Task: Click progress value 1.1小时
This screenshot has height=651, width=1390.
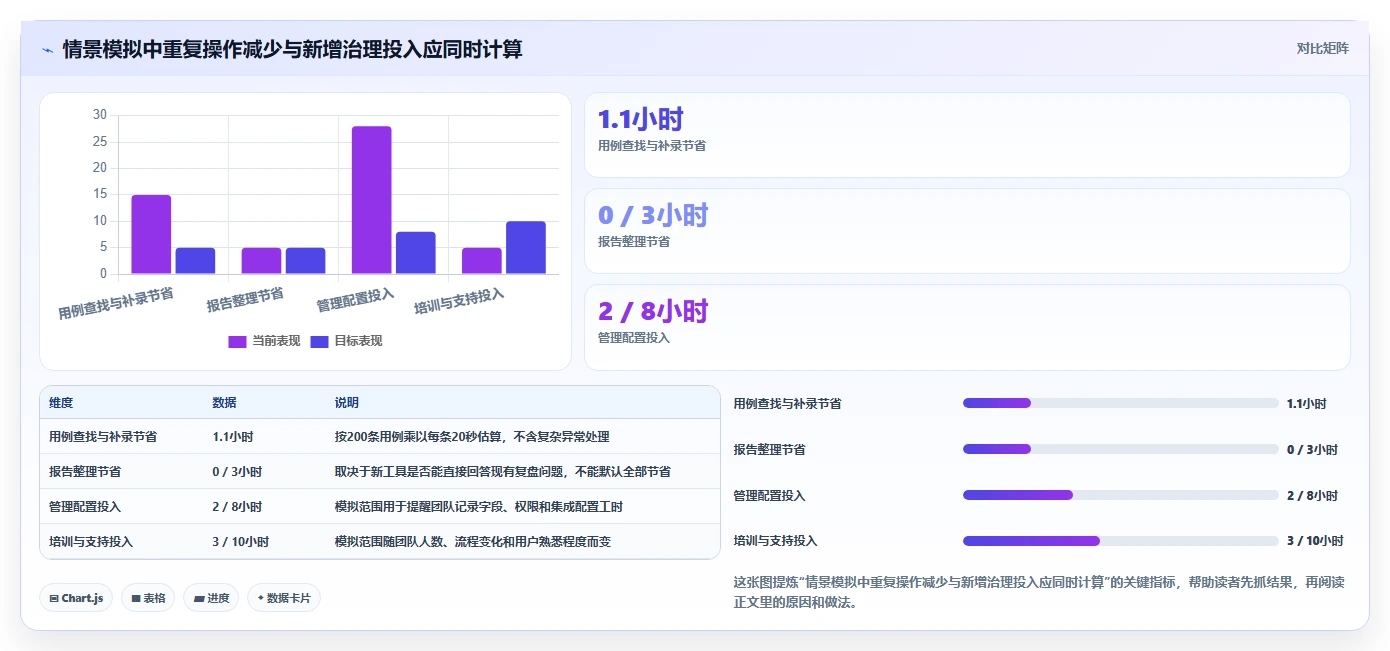Action: (1306, 403)
